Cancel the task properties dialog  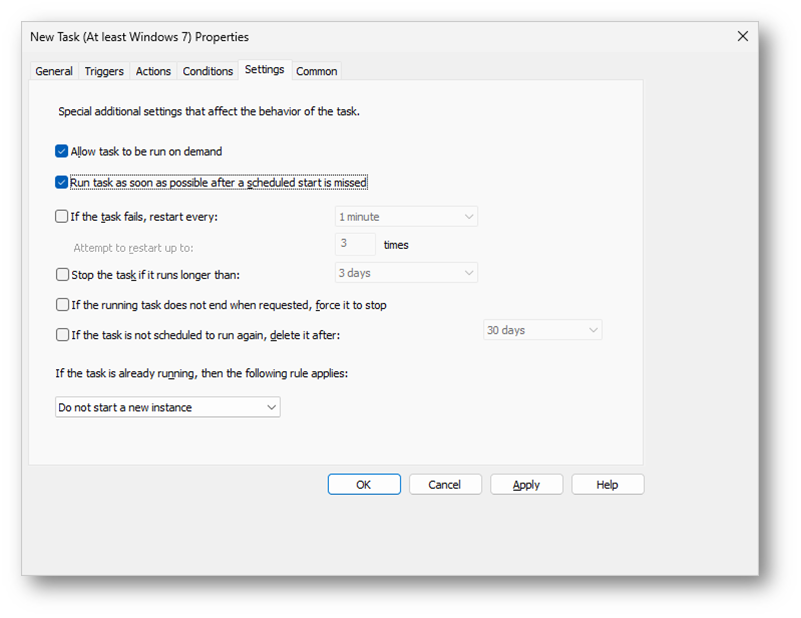[445, 484]
